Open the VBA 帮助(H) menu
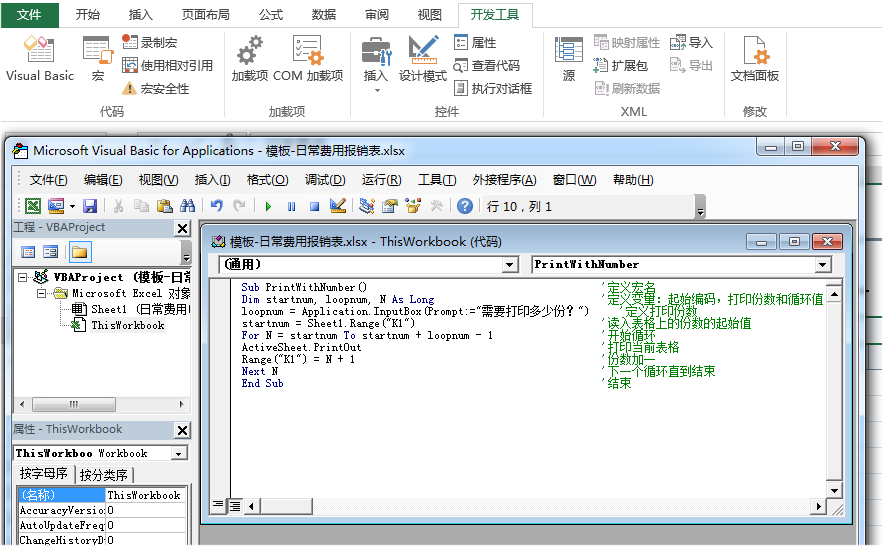Image resolution: width=883 pixels, height=546 pixels. (633, 180)
